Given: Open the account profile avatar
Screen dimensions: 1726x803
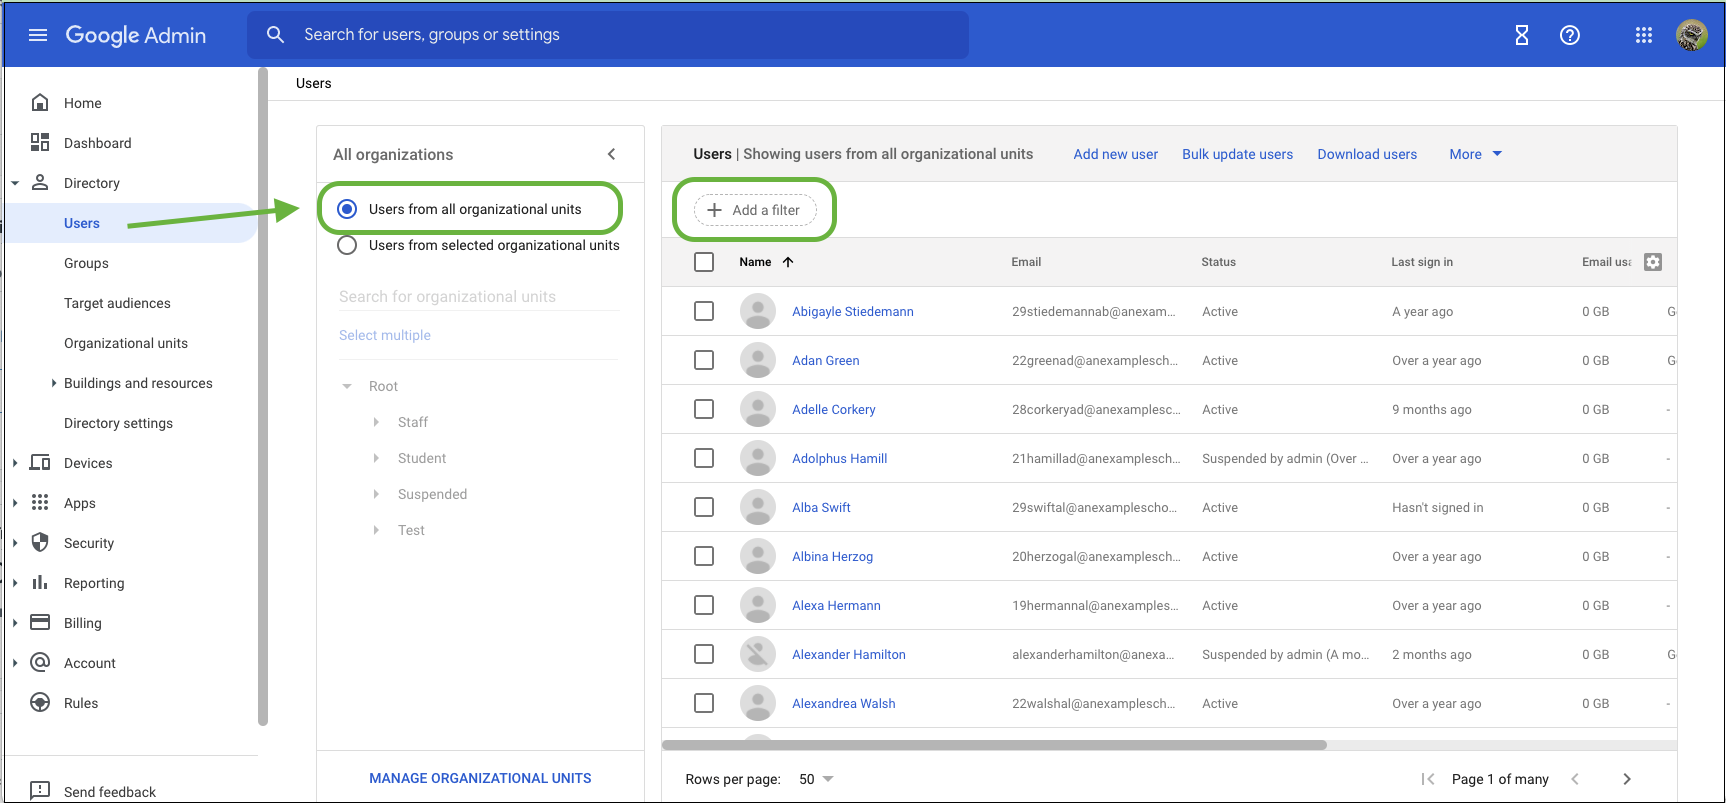Looking at the screenshot, I should point(1692,35).
